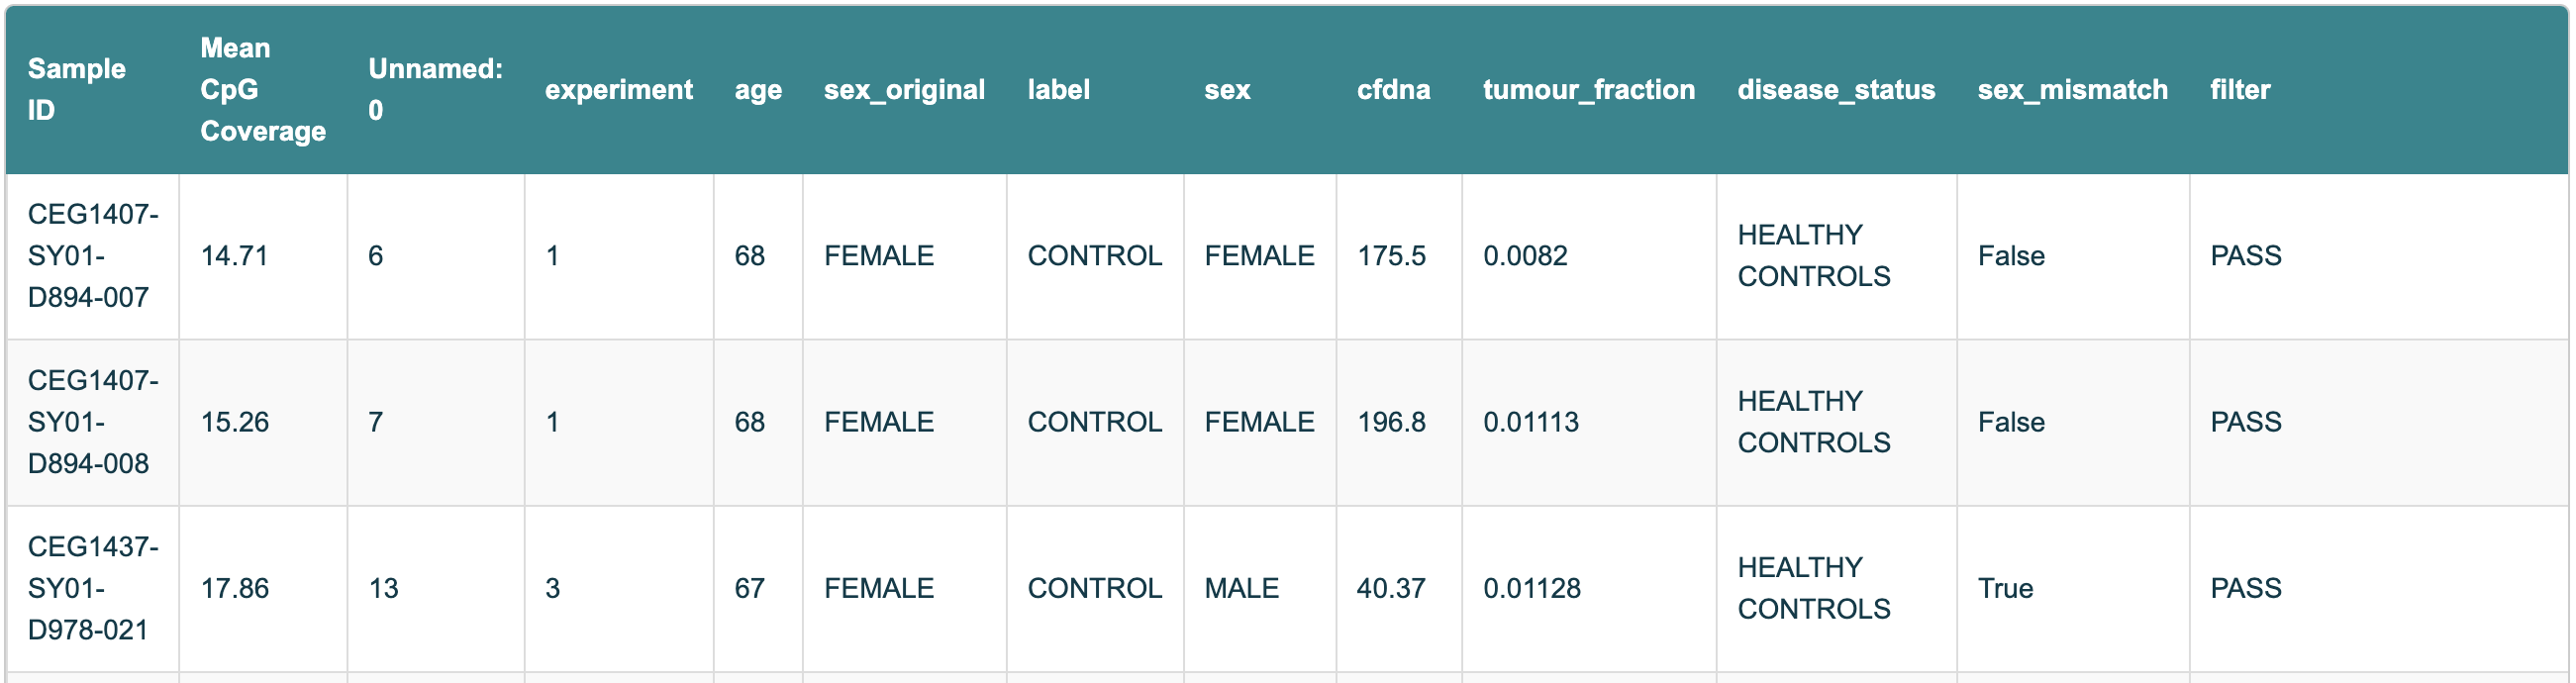Select the tumour_fraction column header

tap(1588, 90)
